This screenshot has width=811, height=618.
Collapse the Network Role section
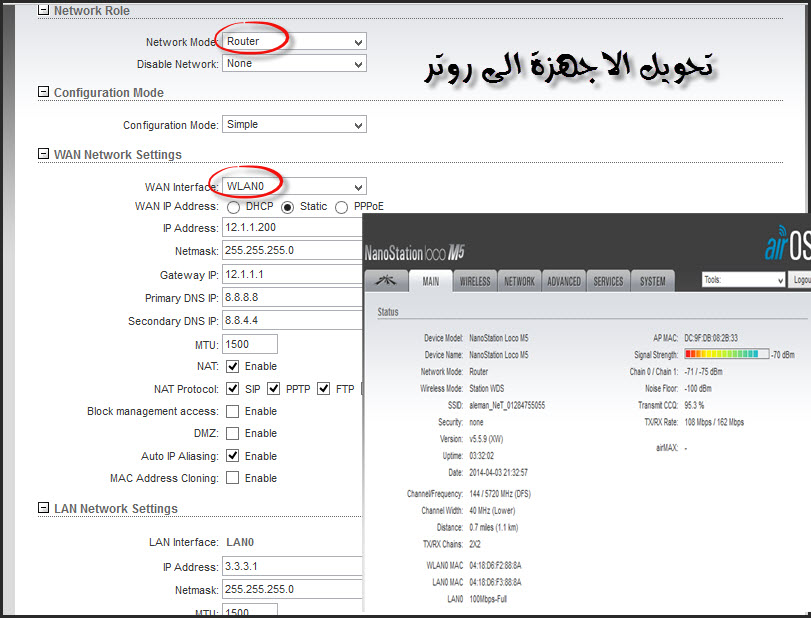(43, 10)
